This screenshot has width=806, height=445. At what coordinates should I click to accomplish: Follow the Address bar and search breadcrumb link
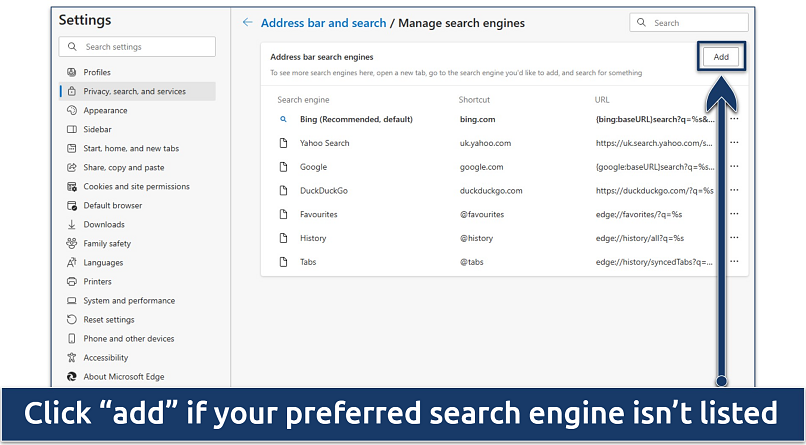pos(324,23)
